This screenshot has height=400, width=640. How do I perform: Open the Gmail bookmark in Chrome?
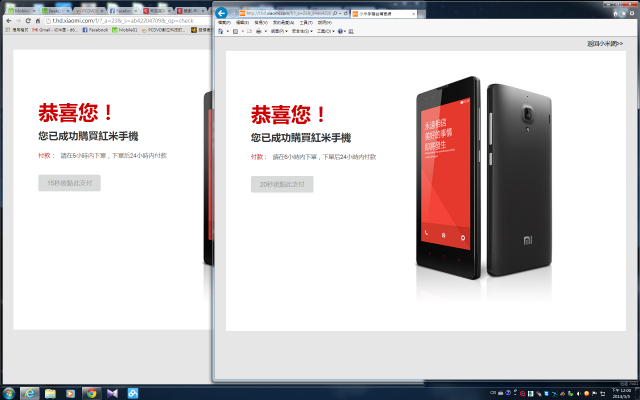click(x=55, y=30)
